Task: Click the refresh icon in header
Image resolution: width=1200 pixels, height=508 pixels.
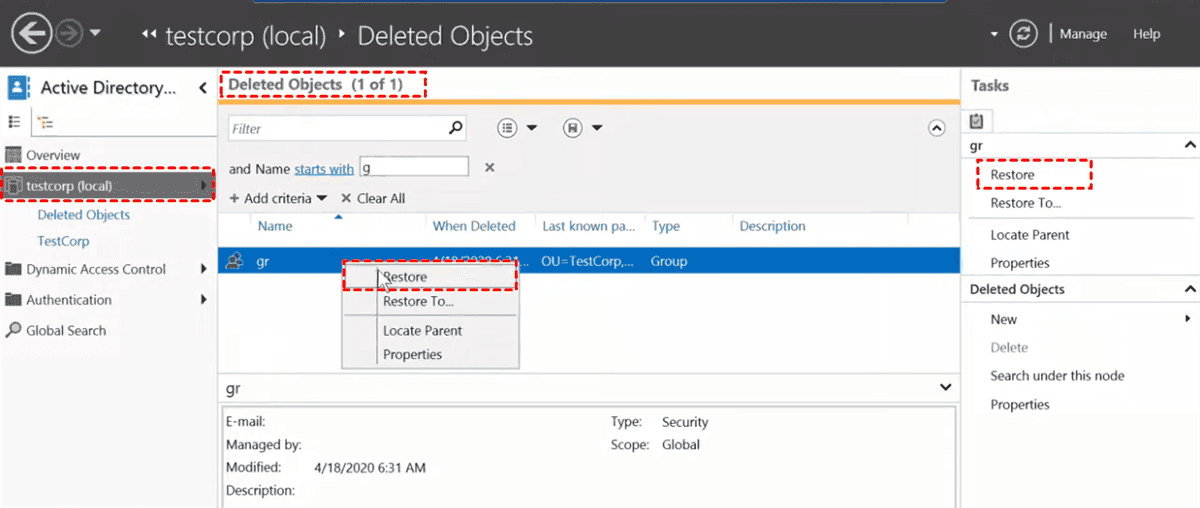Action: [x=1023, y=34]
